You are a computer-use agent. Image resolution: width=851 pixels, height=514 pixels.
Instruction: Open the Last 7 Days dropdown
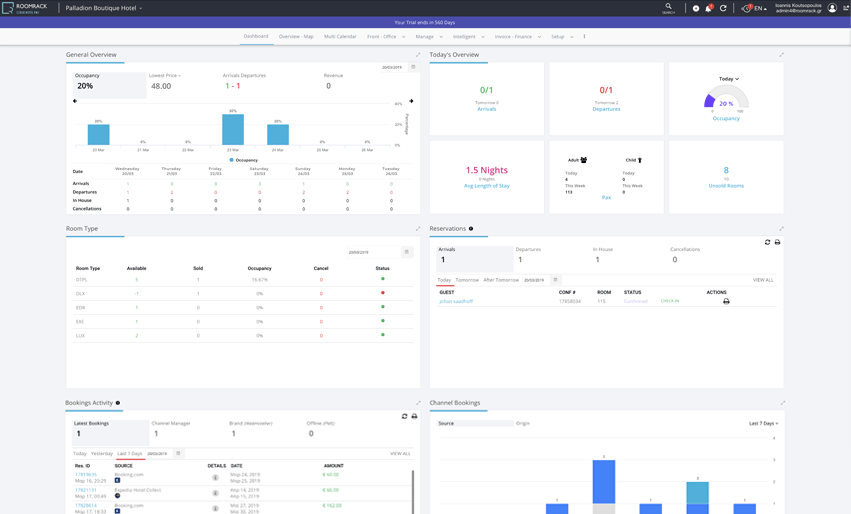tap(764, 423)
